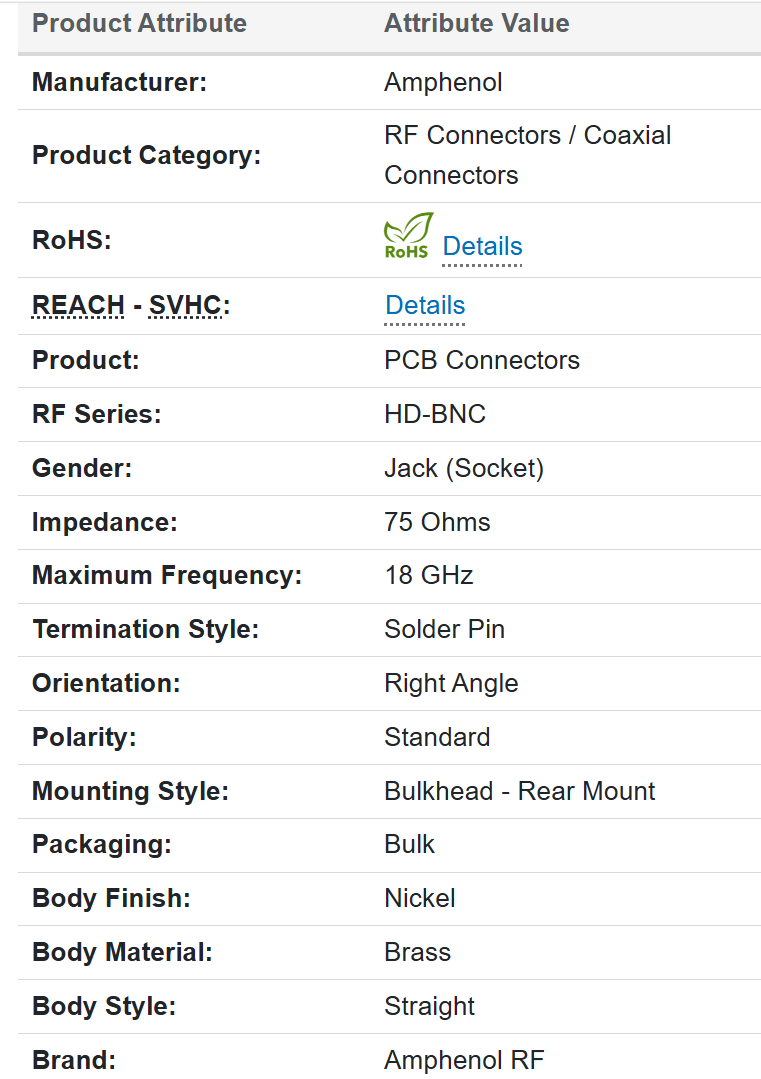The height and width of the screenshot is (1079, 761).
Task: Open the REACH - SVHC Details link
Action: coord(425,305)
